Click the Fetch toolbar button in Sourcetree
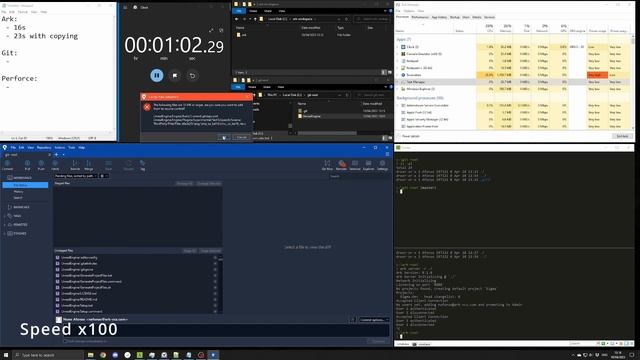 55,165
